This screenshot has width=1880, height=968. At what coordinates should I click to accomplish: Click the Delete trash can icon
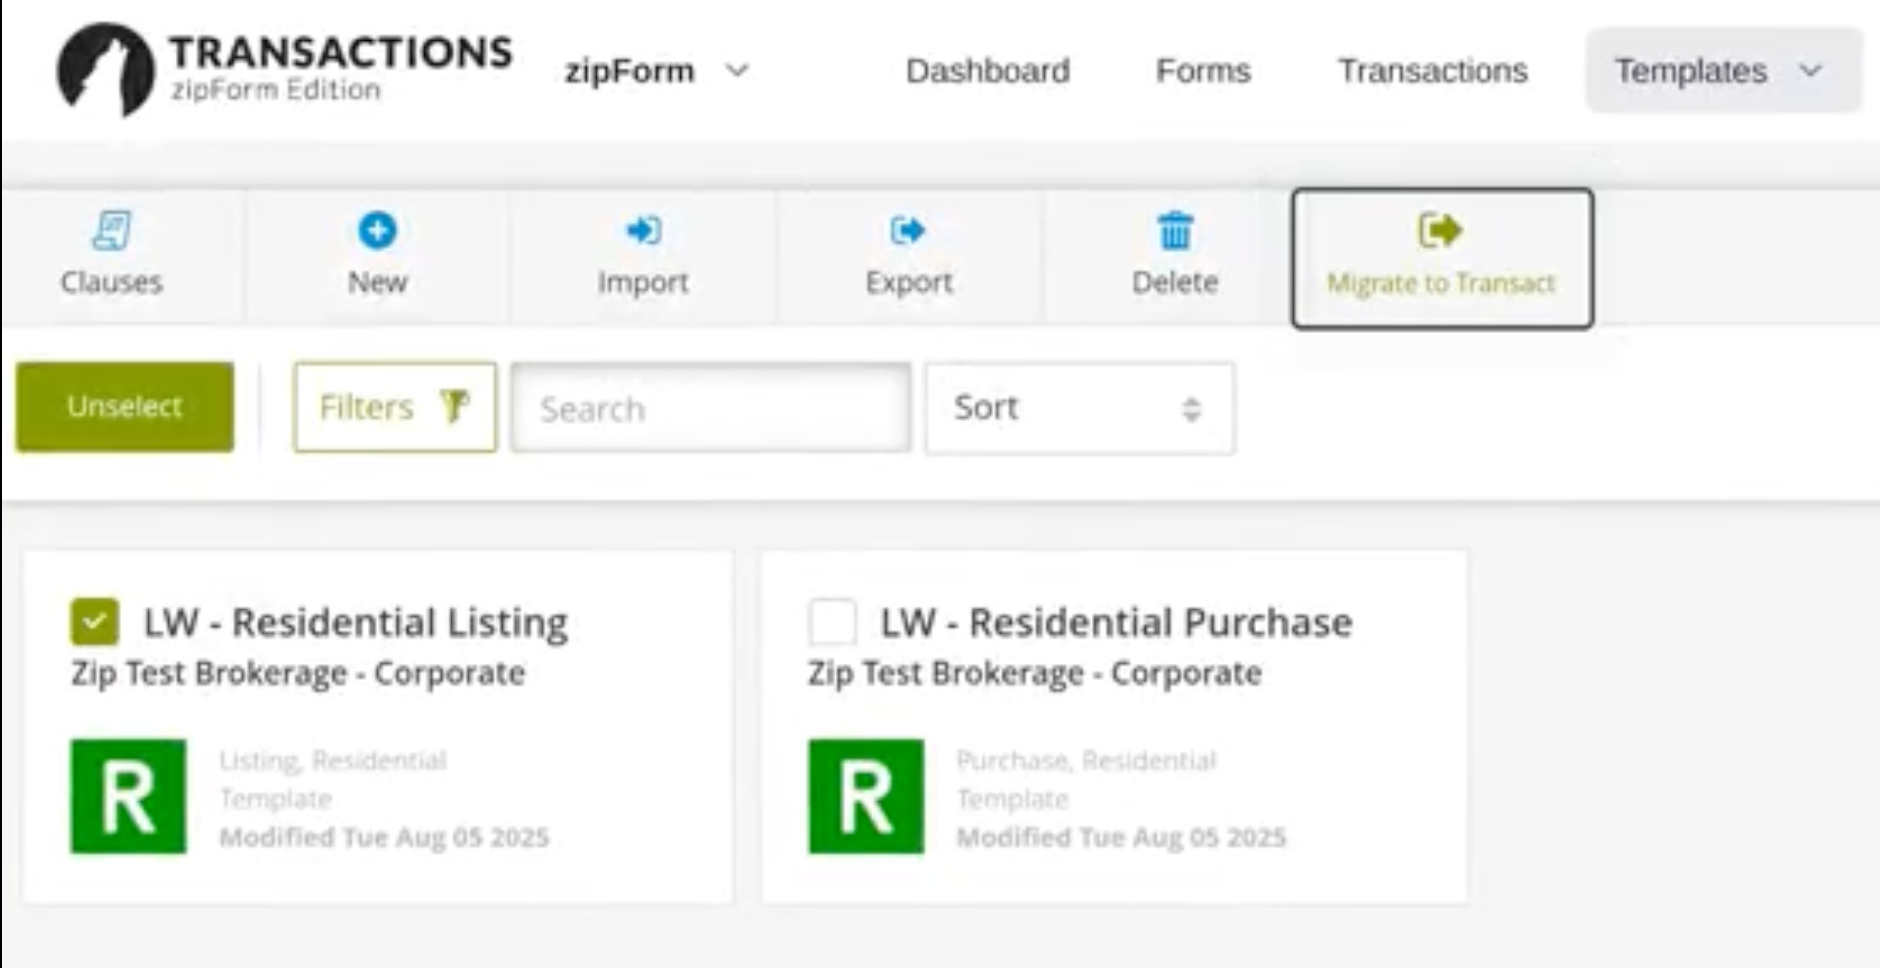pyautogui.click(x=1175, y=231)
